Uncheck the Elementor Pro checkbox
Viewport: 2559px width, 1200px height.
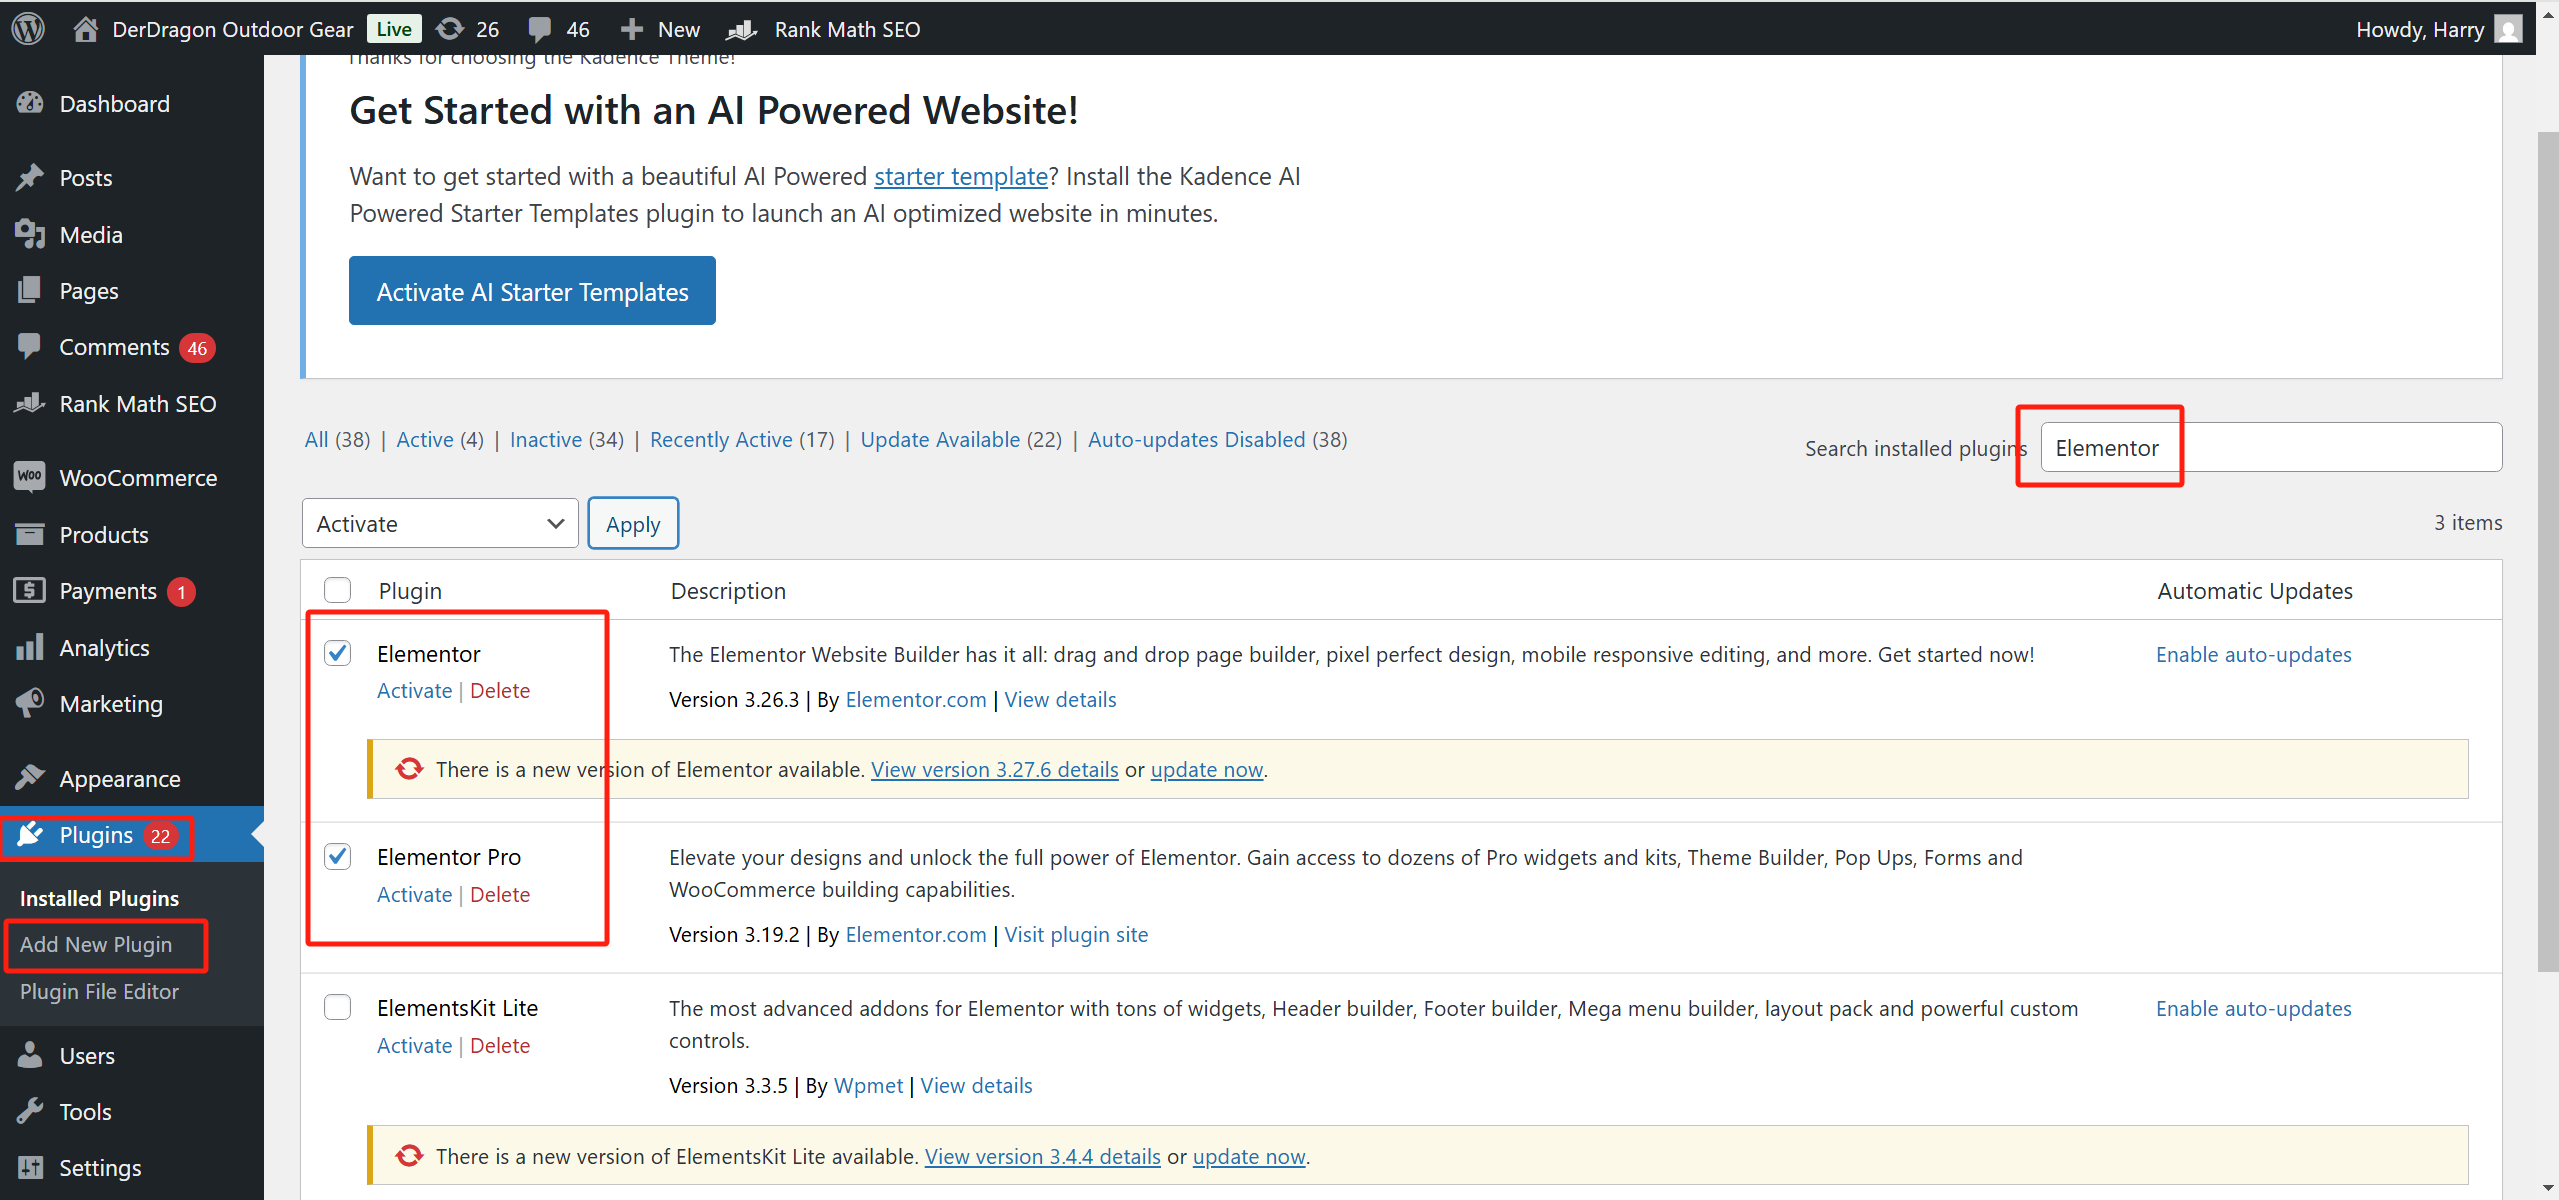(x=337, y=856)
